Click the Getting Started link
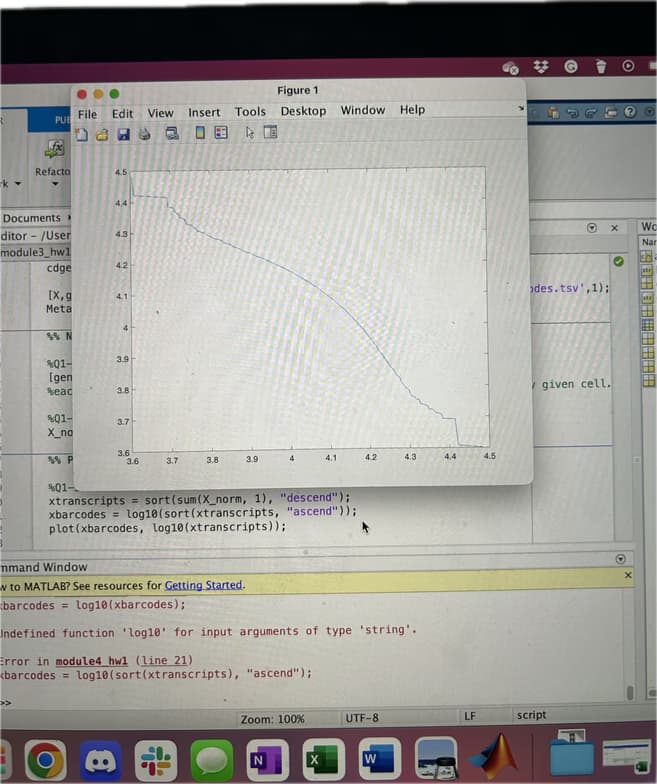Screen dimensions: 657x784 [x=203, y=585]
